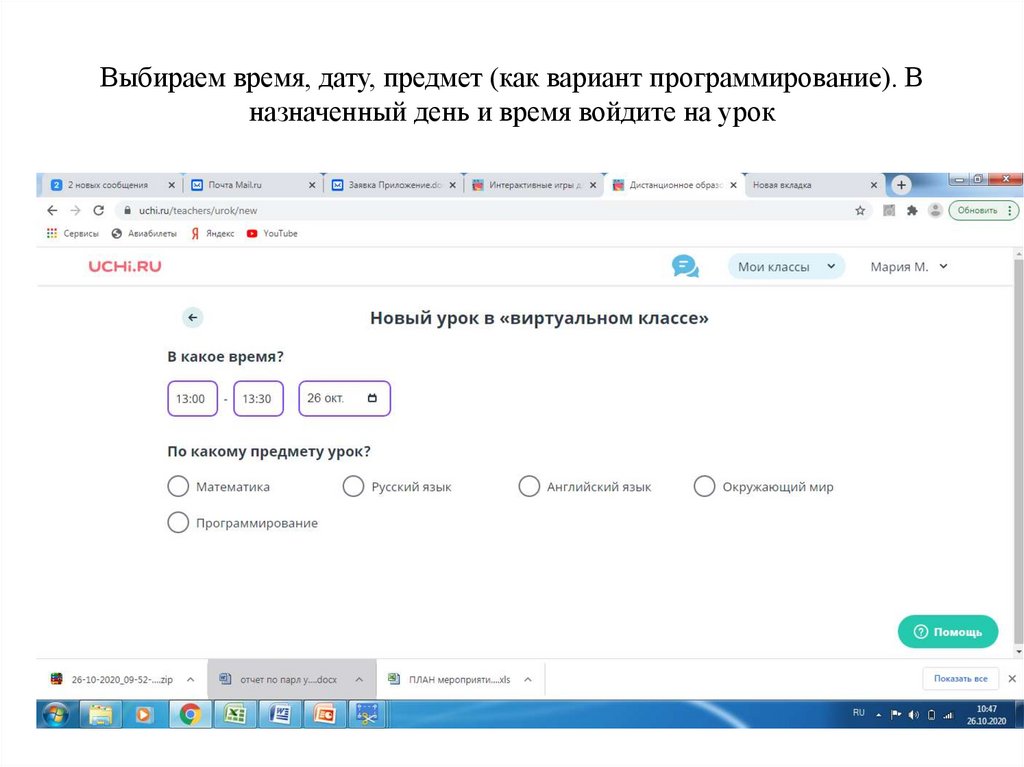This screenshot has height=767, width=1024.
Task: Go back with the round arrow button
Action: coord(193,318)
